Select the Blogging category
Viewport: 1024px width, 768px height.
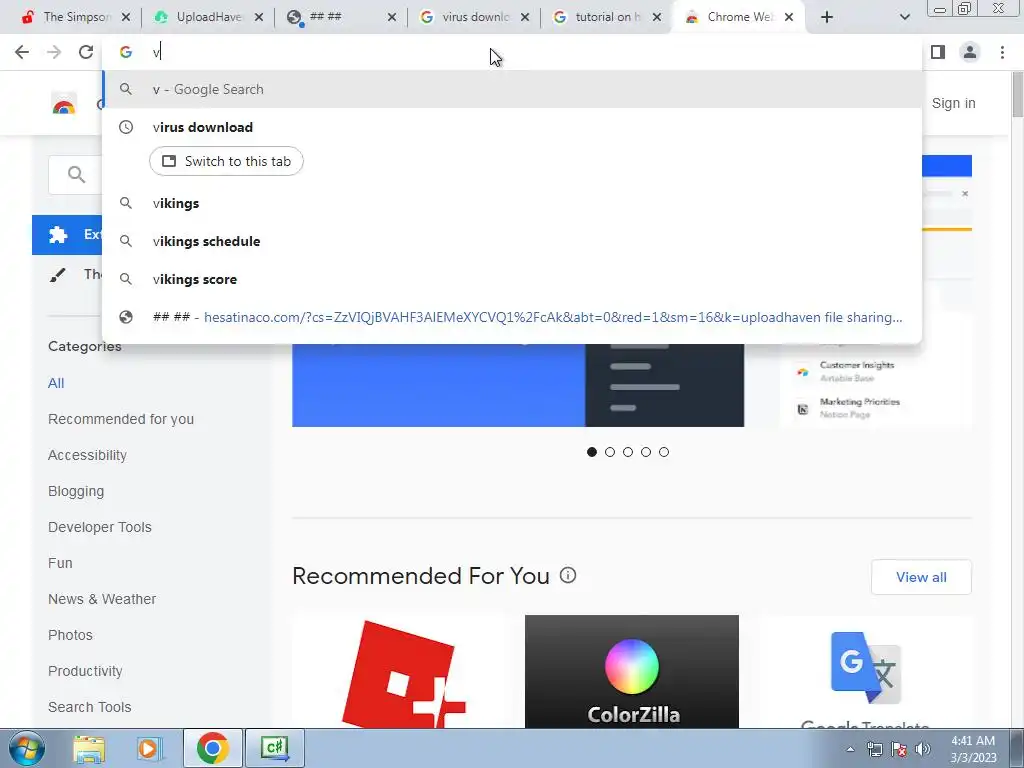pos(76,491)
